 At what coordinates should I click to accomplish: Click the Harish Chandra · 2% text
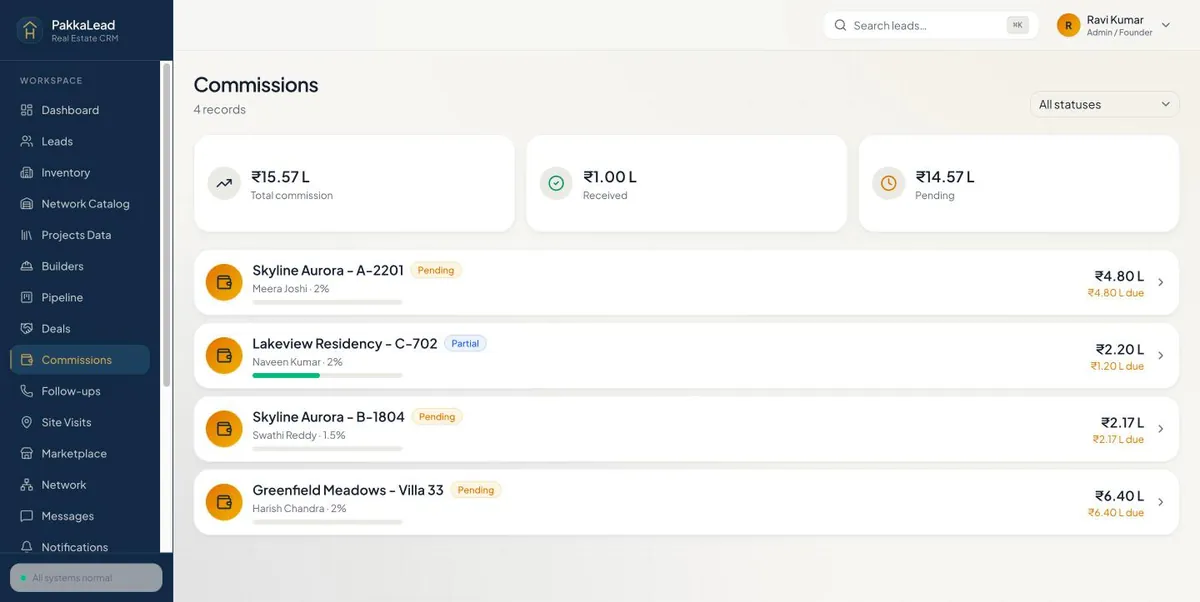pos(299,509)
